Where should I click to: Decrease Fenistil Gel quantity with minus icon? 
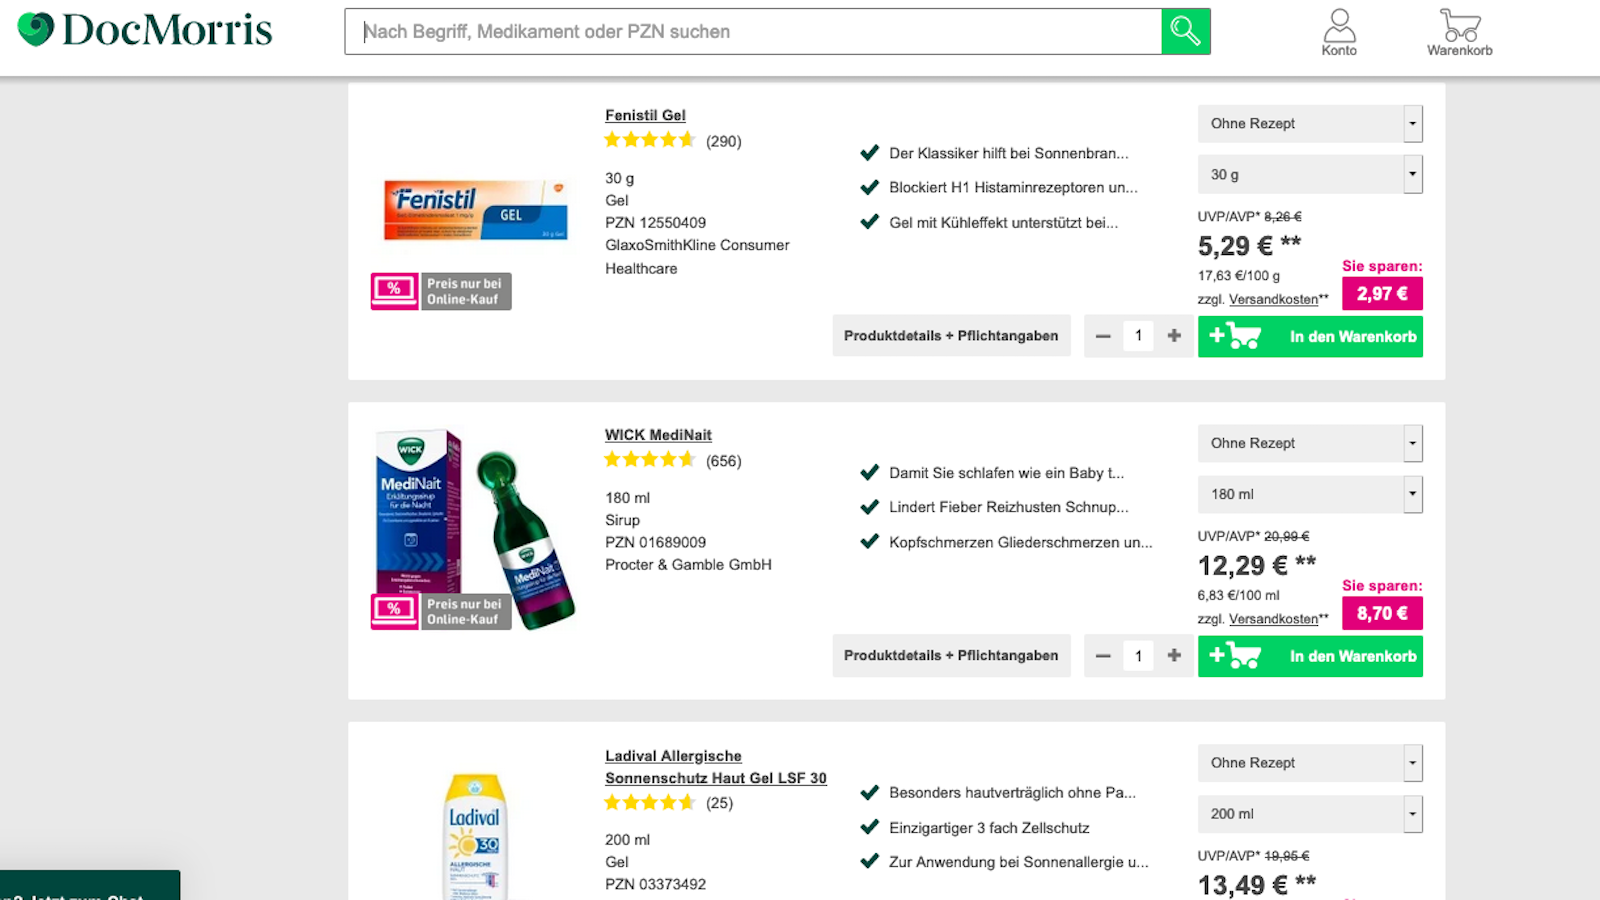coord(1103,336)
